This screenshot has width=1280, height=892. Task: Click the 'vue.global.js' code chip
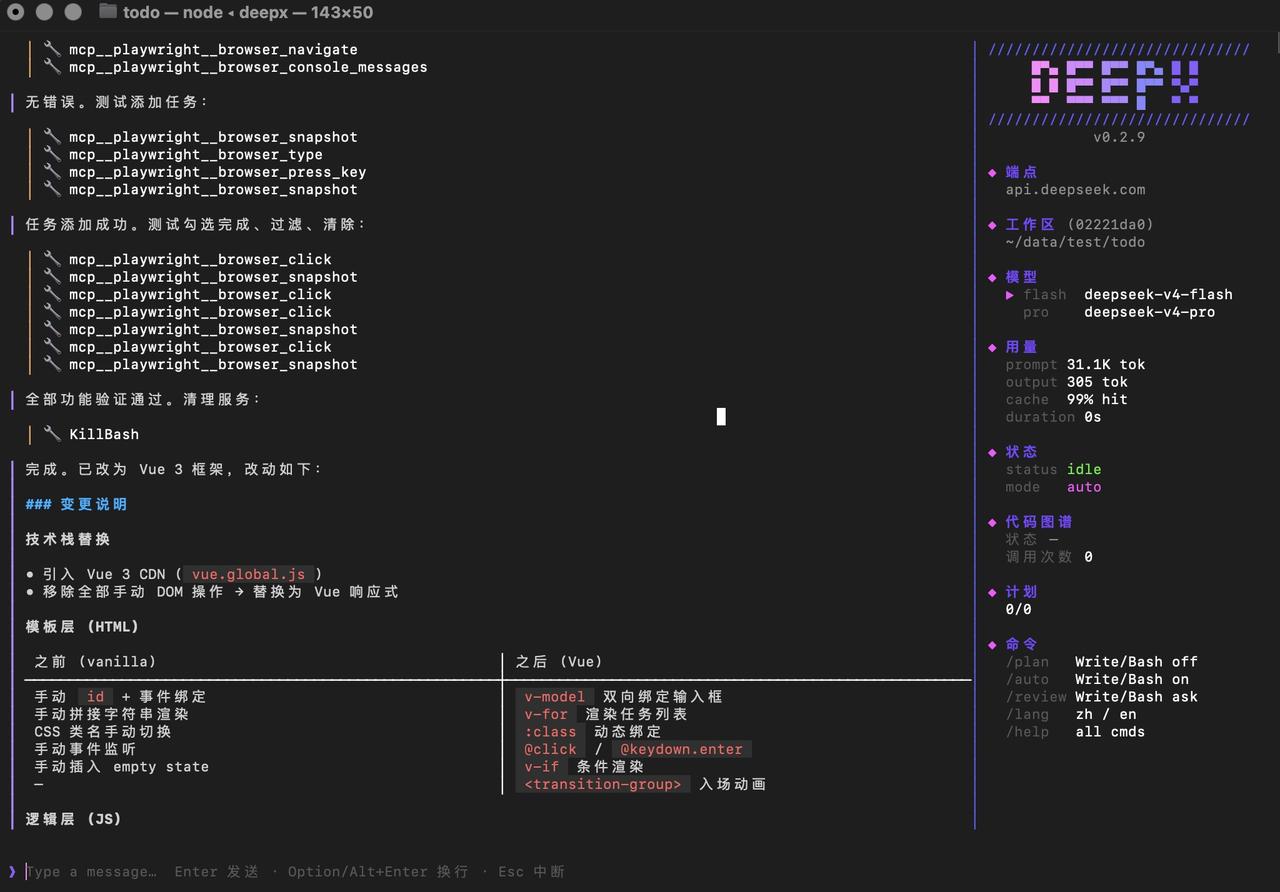click(249, 574)
